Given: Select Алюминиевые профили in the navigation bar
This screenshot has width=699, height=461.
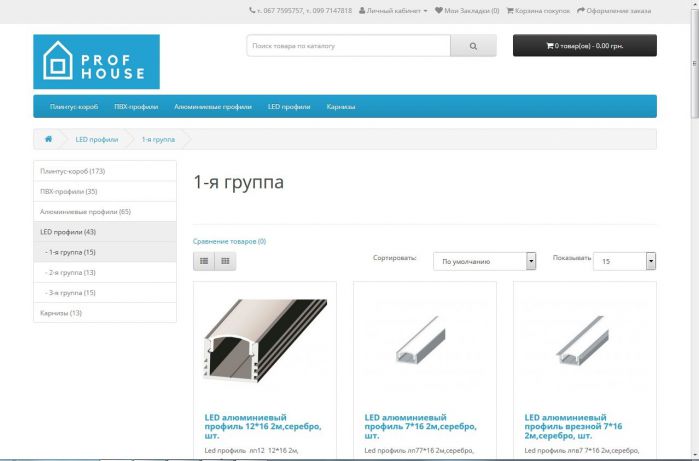Looking at the screenshot, I should point(212,106).
